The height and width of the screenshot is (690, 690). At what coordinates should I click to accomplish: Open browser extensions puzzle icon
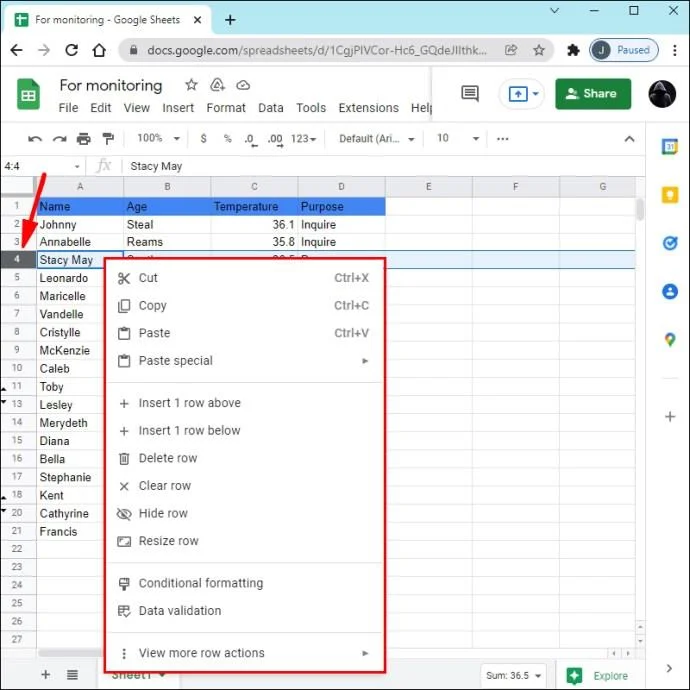[573, 50]
